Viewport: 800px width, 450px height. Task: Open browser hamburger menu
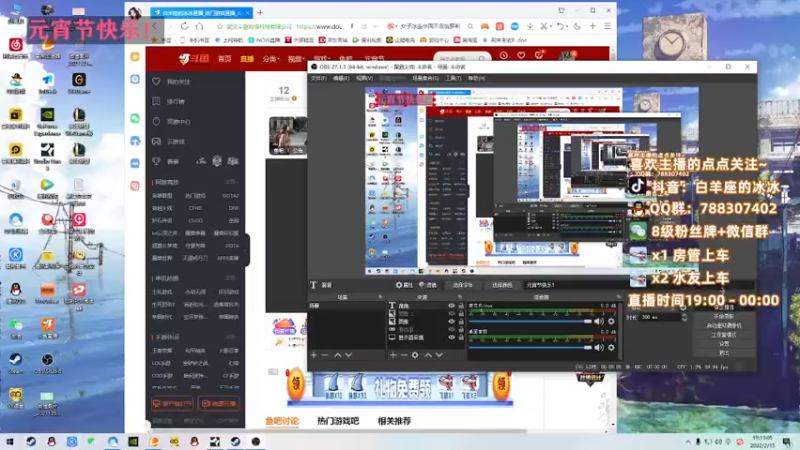point(607,26)
